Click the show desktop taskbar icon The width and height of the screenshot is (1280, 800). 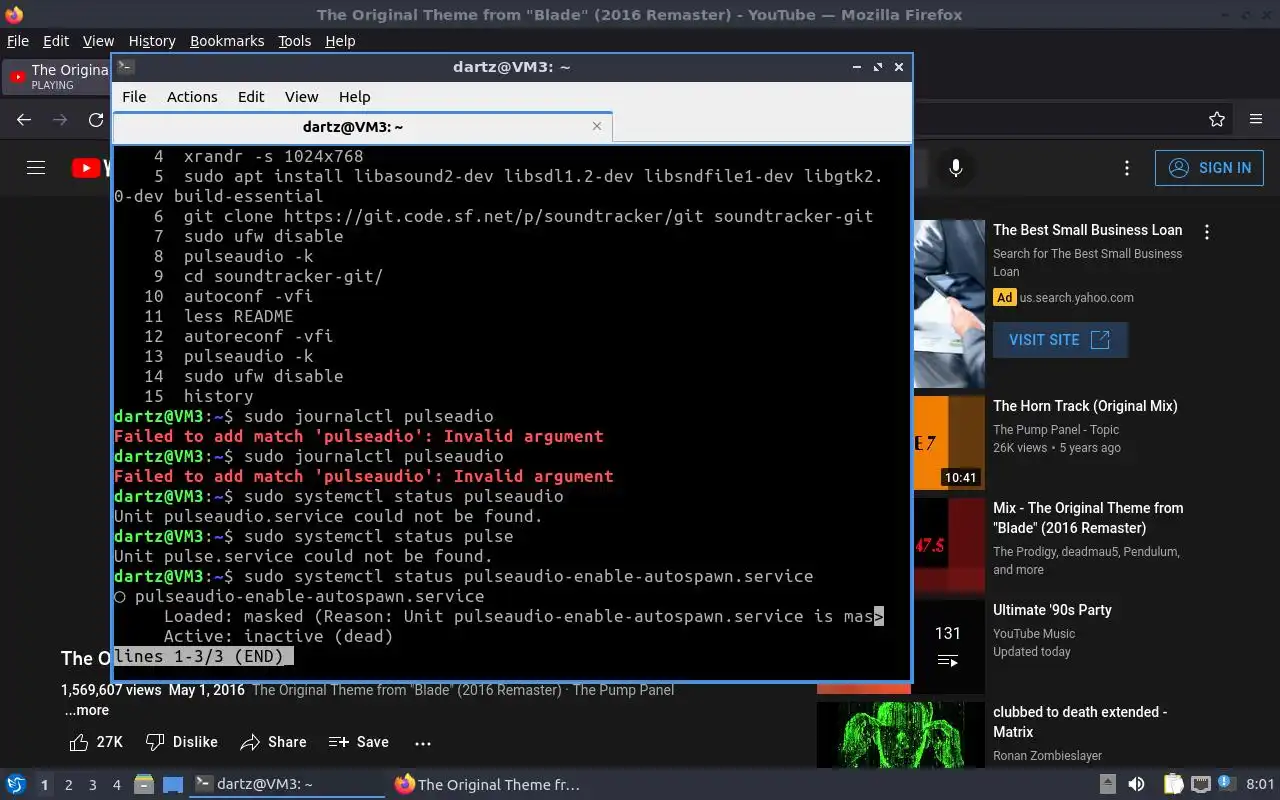coord(173,784)
